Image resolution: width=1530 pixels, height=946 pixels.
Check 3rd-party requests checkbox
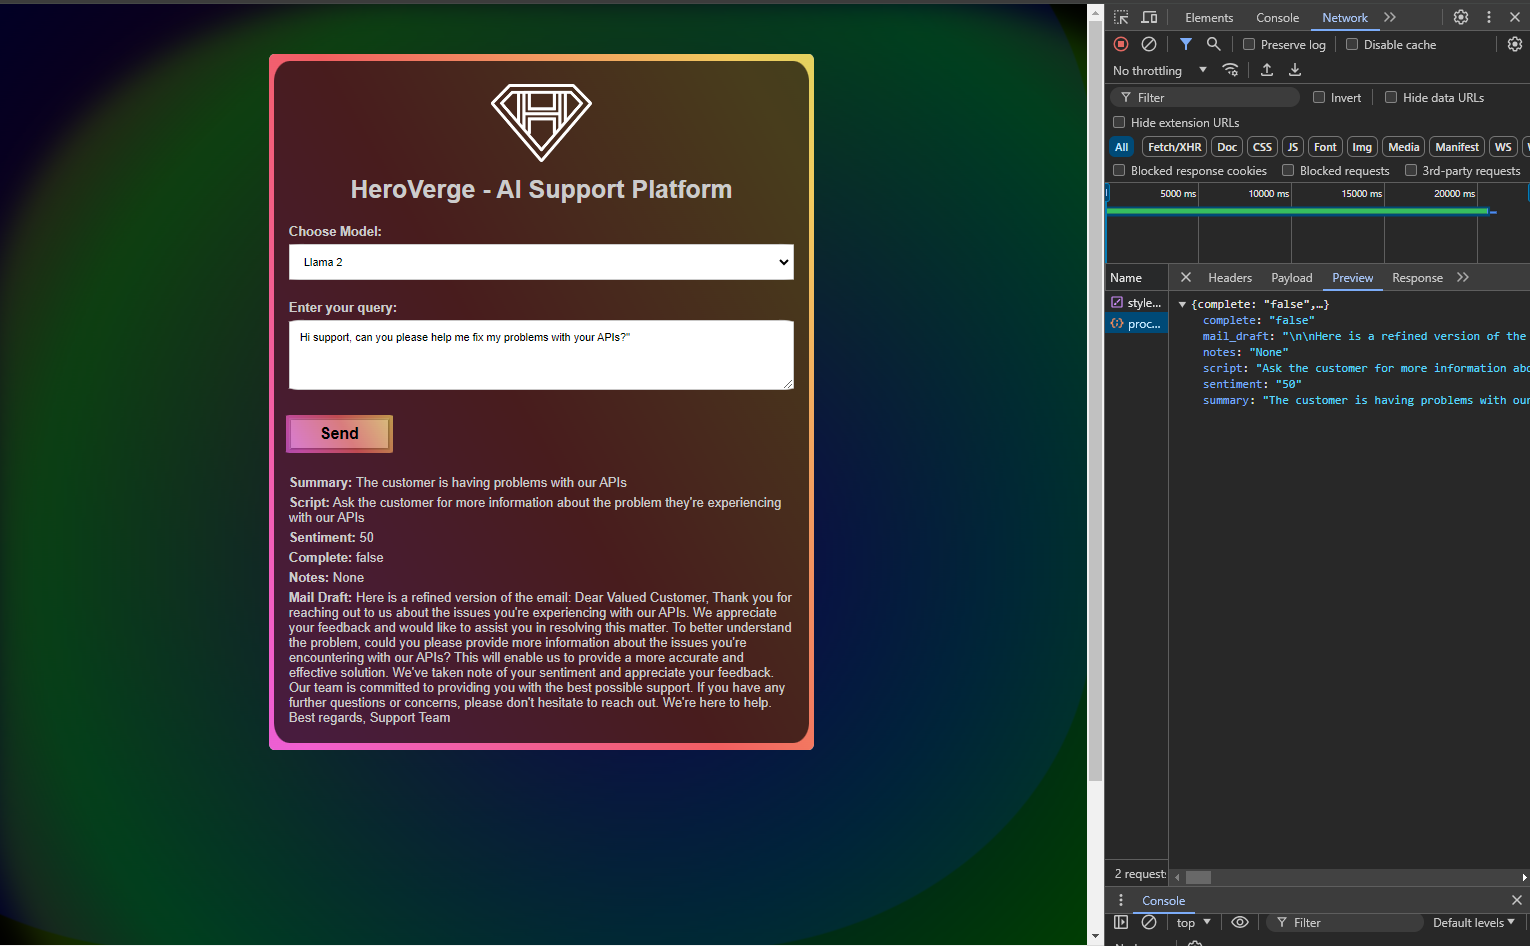(1411, 170)
